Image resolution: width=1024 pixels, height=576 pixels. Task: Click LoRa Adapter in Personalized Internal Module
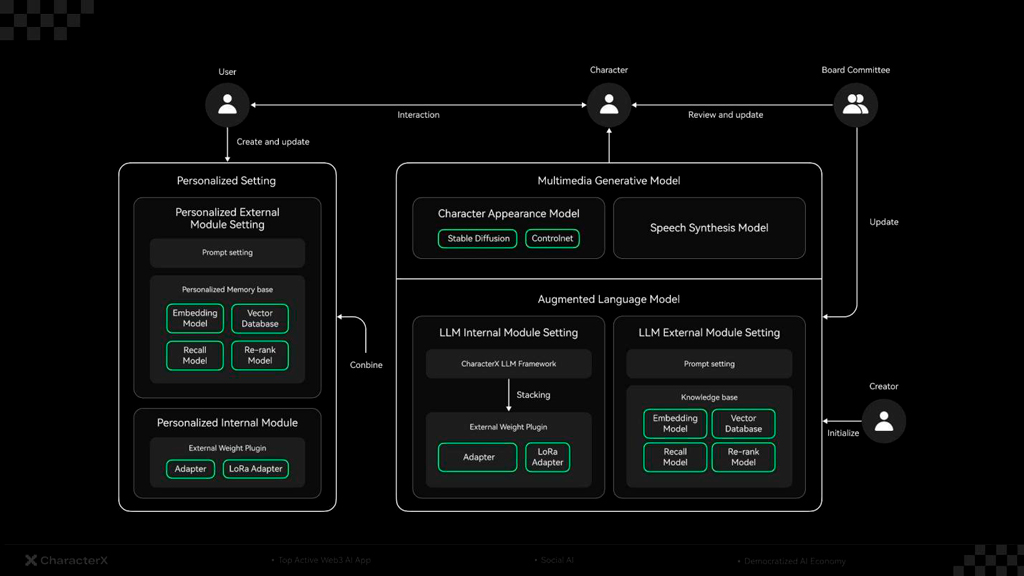(255, 469)
